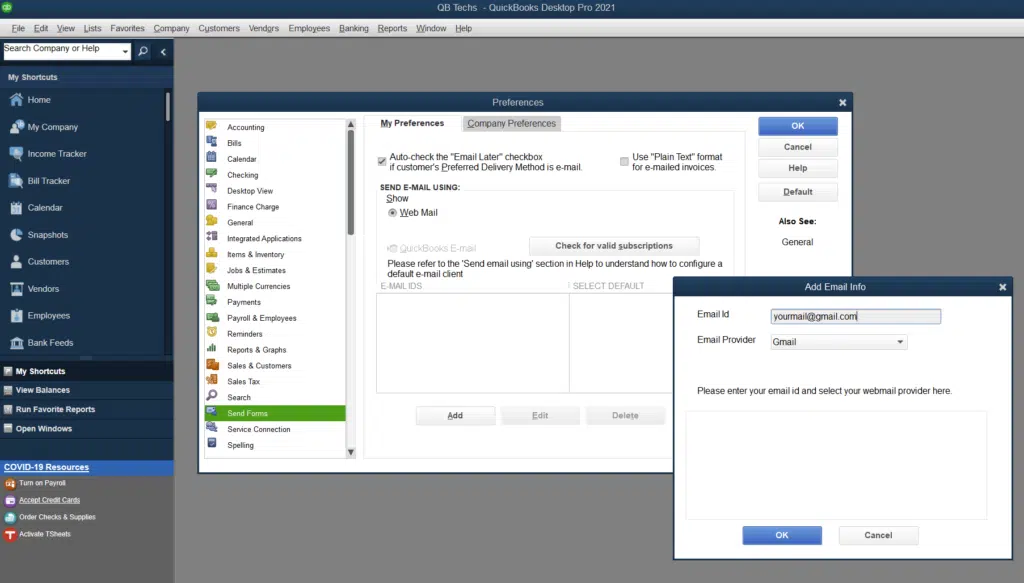This screenshot has width=1024, height=583.
Task: Click the preferences list scrollbar thumb
Action: (x=351, y=181)
